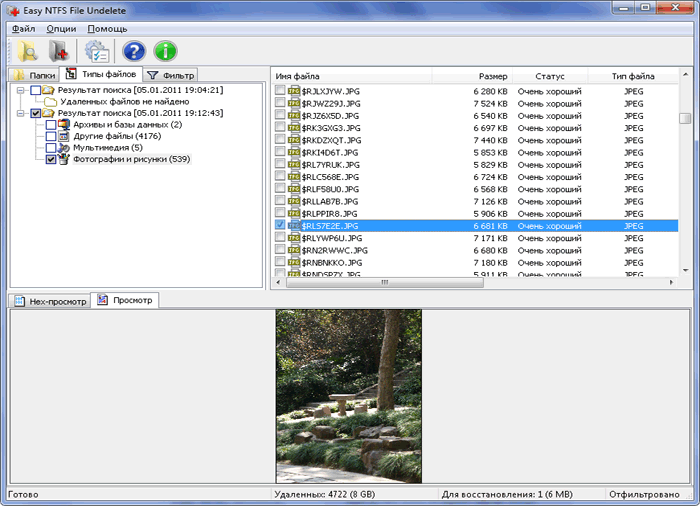This screenshot has width=700, height=506.
Task: Check the box for $RJWZ29J.JPG
Action: click(x=279, y=103)
